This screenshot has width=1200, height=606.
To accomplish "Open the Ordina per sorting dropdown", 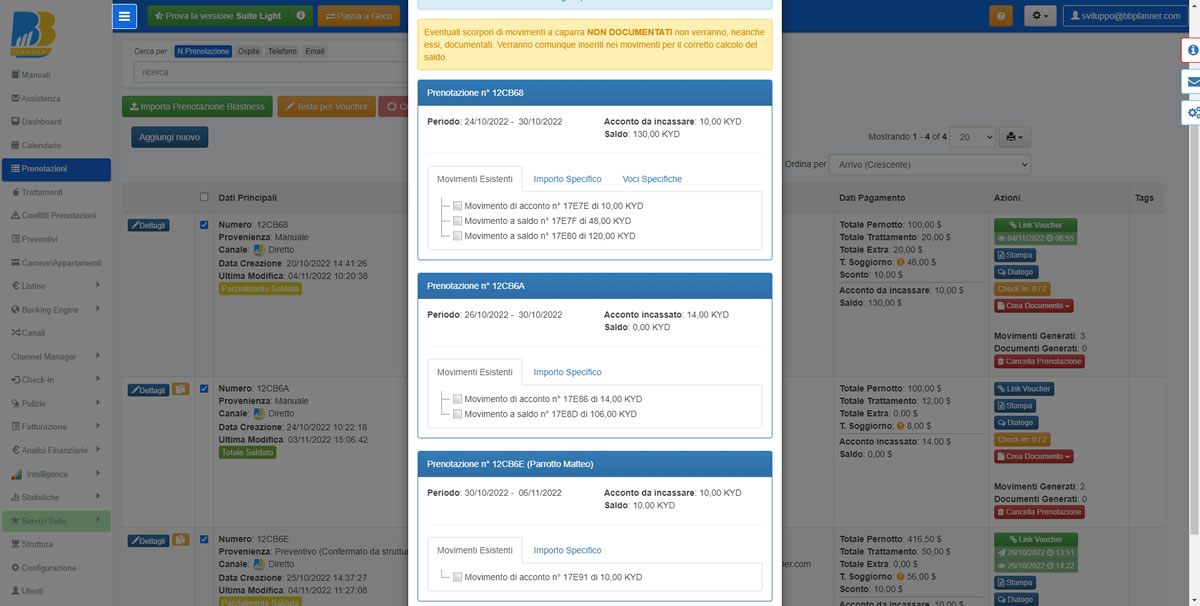I will pyautogui.click(x=929, y=164).
